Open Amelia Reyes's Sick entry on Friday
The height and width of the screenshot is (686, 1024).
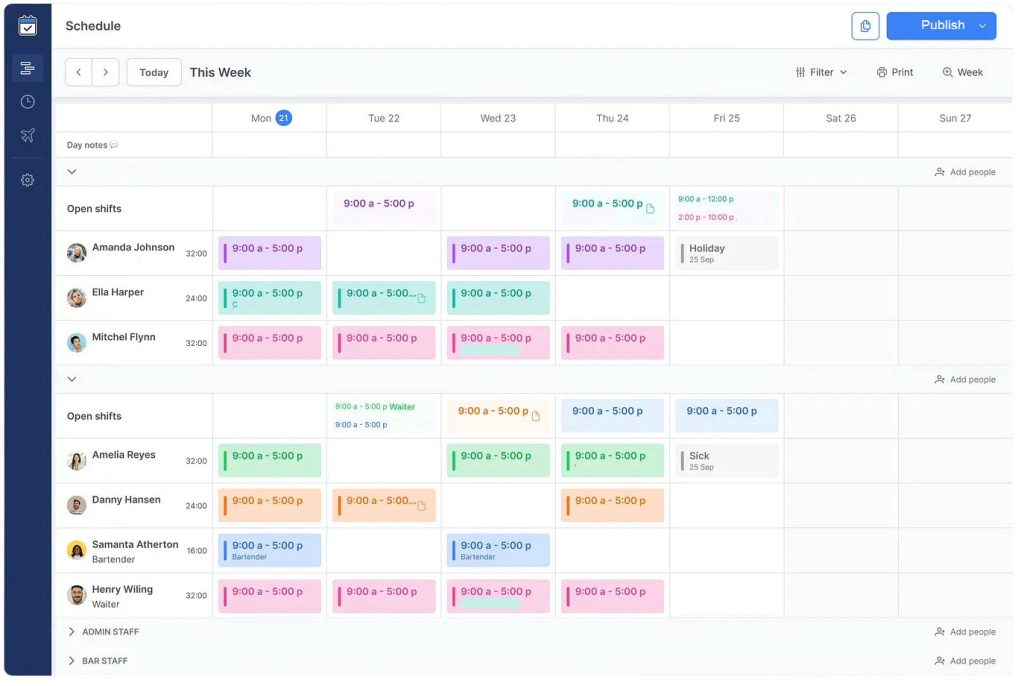pos(727,461)
